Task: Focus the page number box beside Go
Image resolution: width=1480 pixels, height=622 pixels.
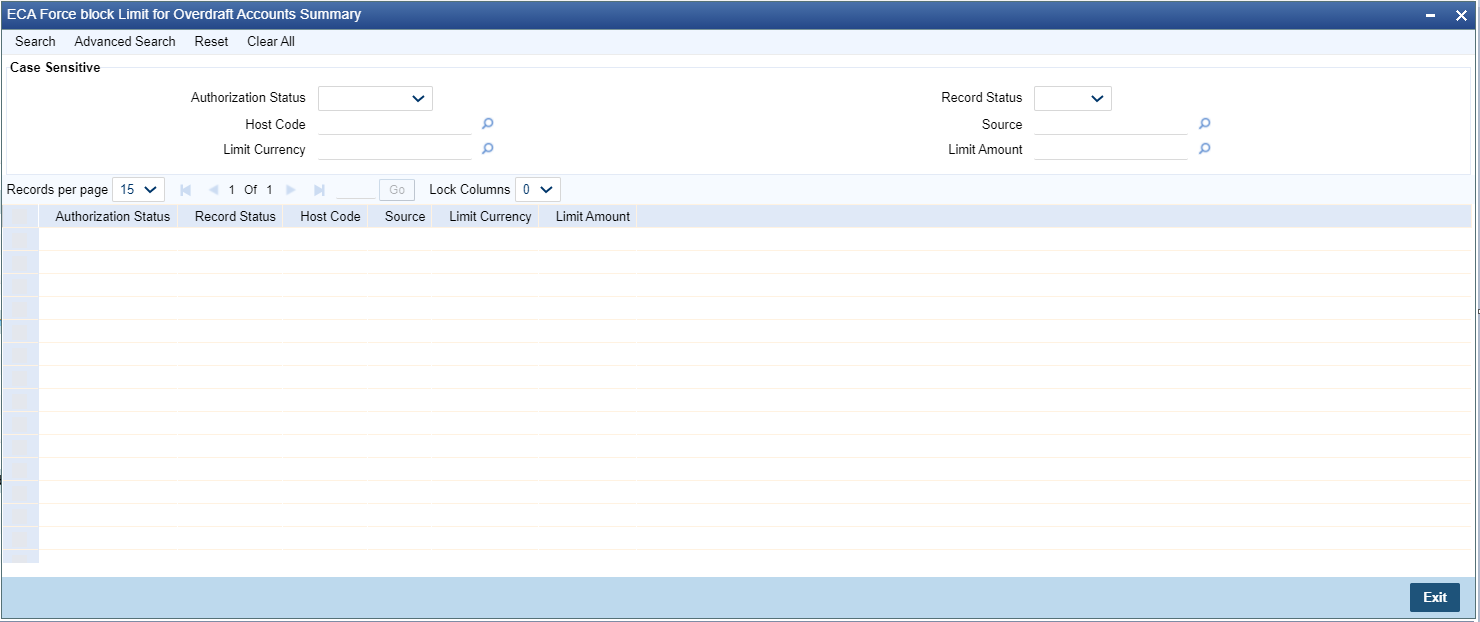Action: pyautogui.click(x=356, y=189)
